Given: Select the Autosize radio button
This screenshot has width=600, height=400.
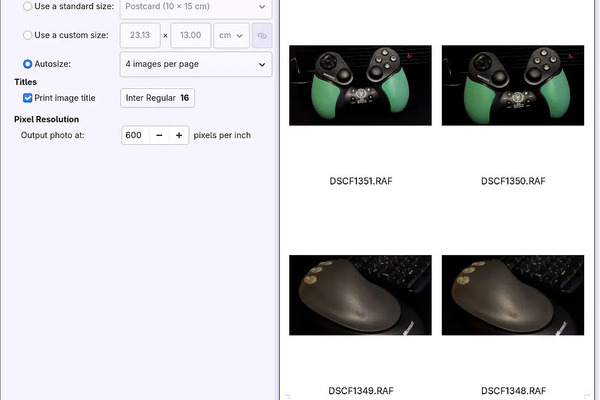Looking at the screenshot, I should click(x=28, y=64).
